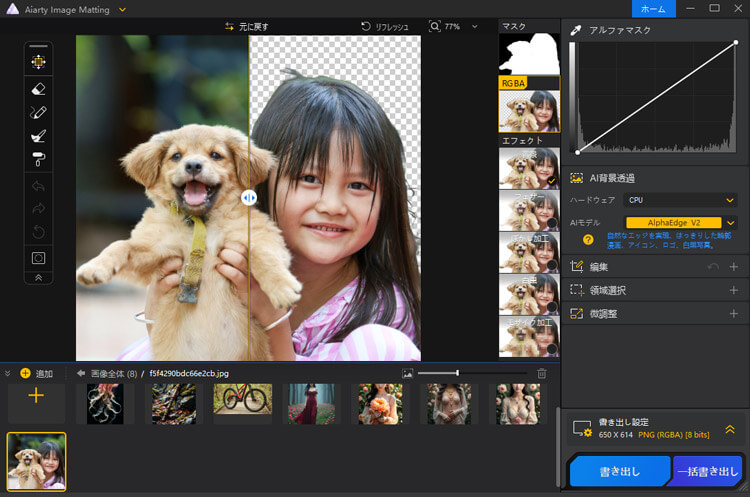Click the yellow 追加 add button

(36, 374)
